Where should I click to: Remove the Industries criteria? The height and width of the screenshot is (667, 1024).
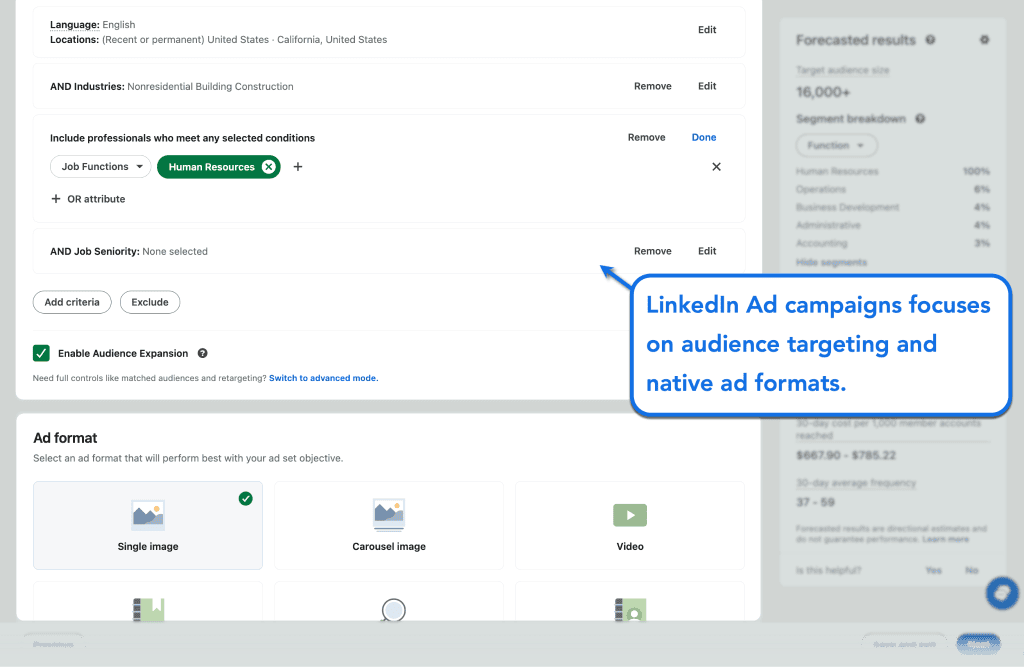(x=652, y=86)
